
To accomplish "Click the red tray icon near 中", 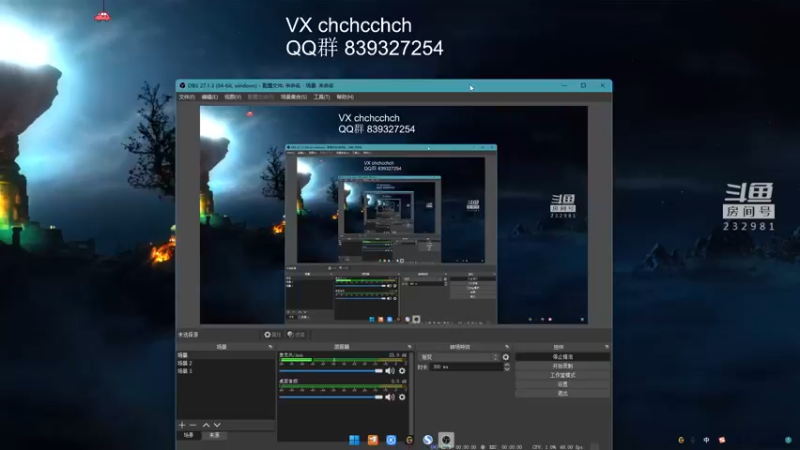I will coord(722,440).
